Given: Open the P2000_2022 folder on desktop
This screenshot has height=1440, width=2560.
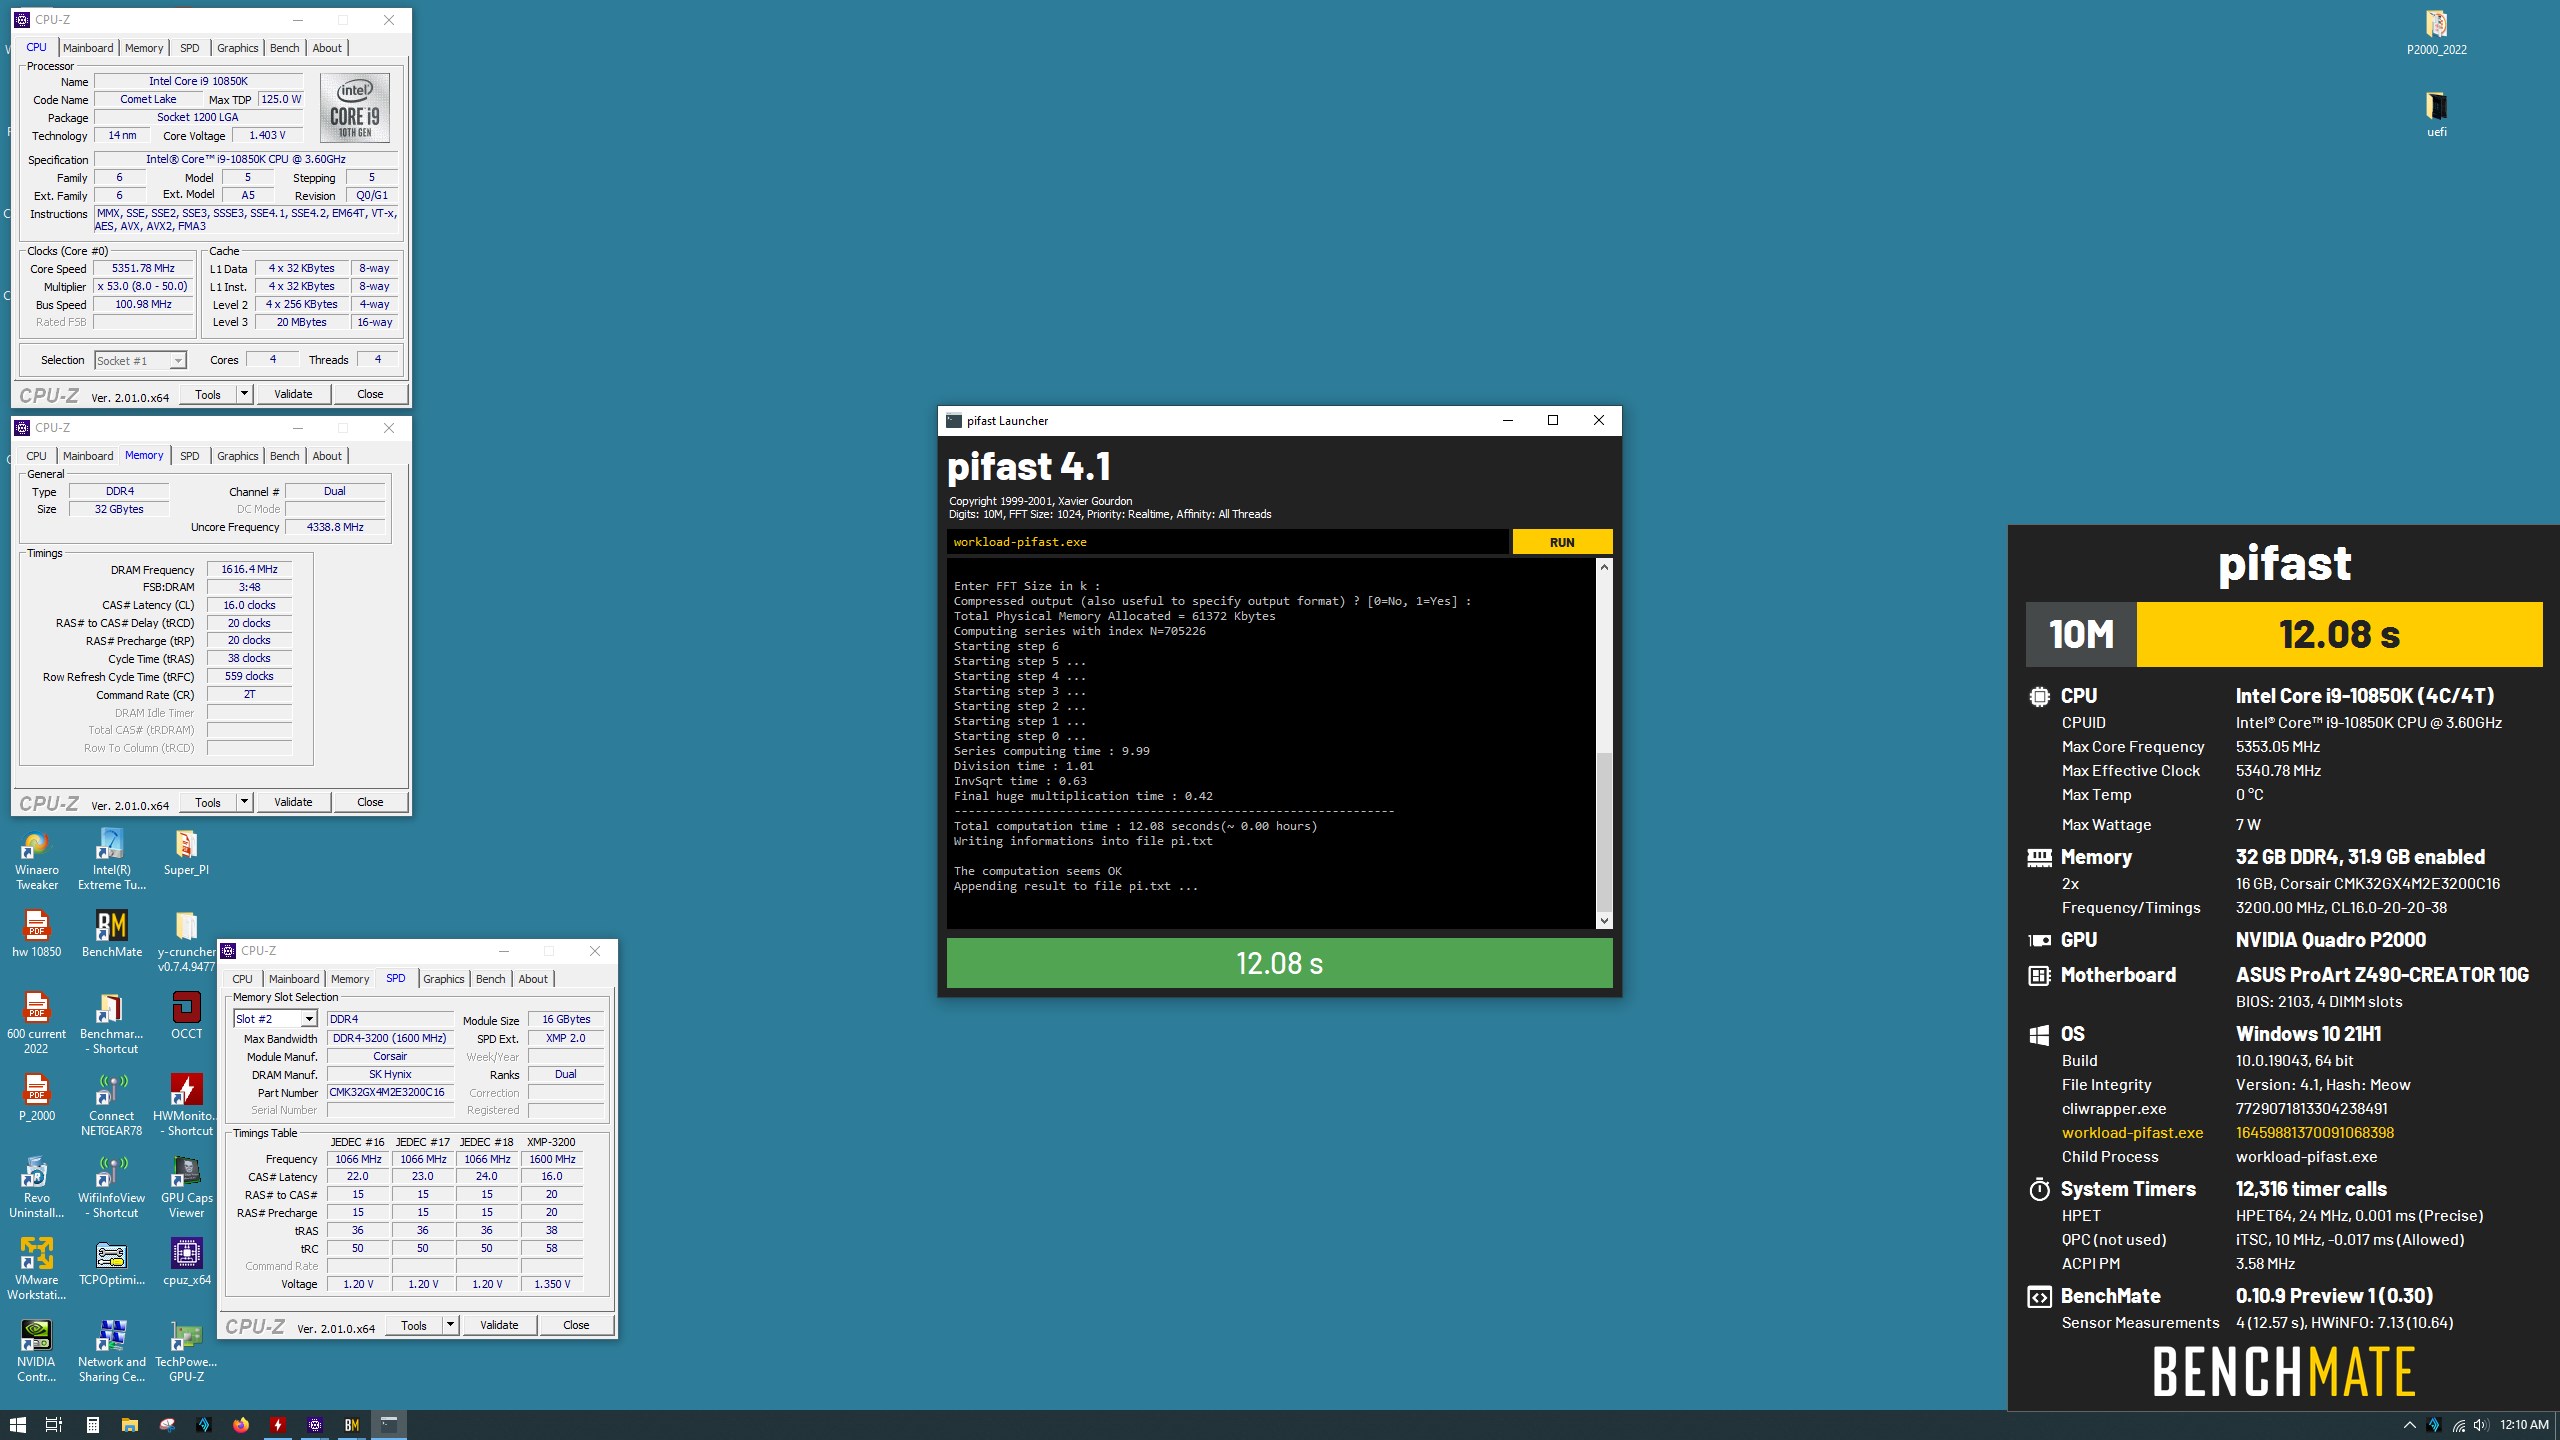Looking at the screenshot, I should (x=2436, y=32).
